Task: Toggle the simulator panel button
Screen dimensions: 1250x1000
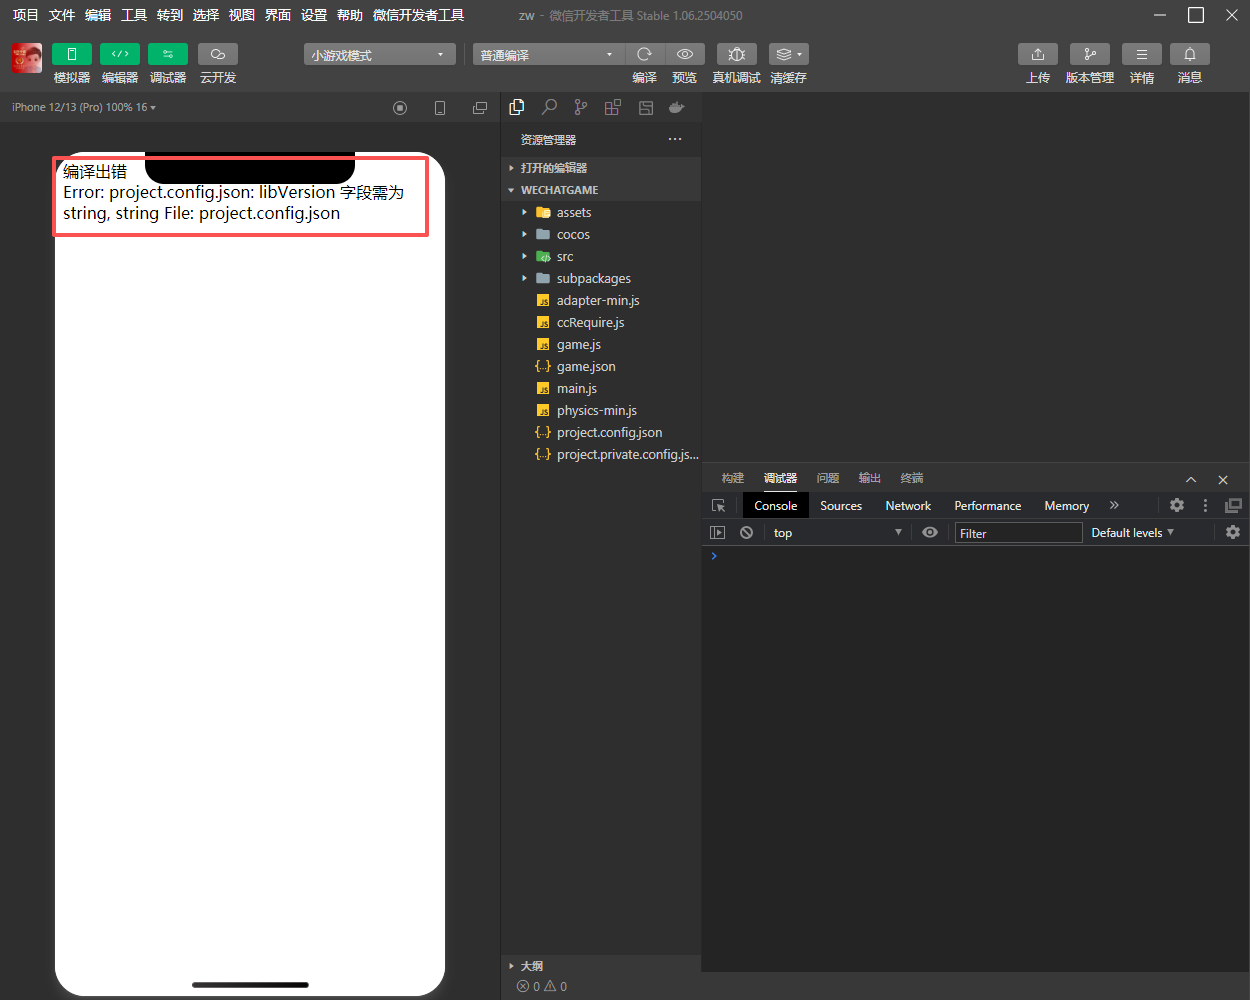Action: point(72,54)
